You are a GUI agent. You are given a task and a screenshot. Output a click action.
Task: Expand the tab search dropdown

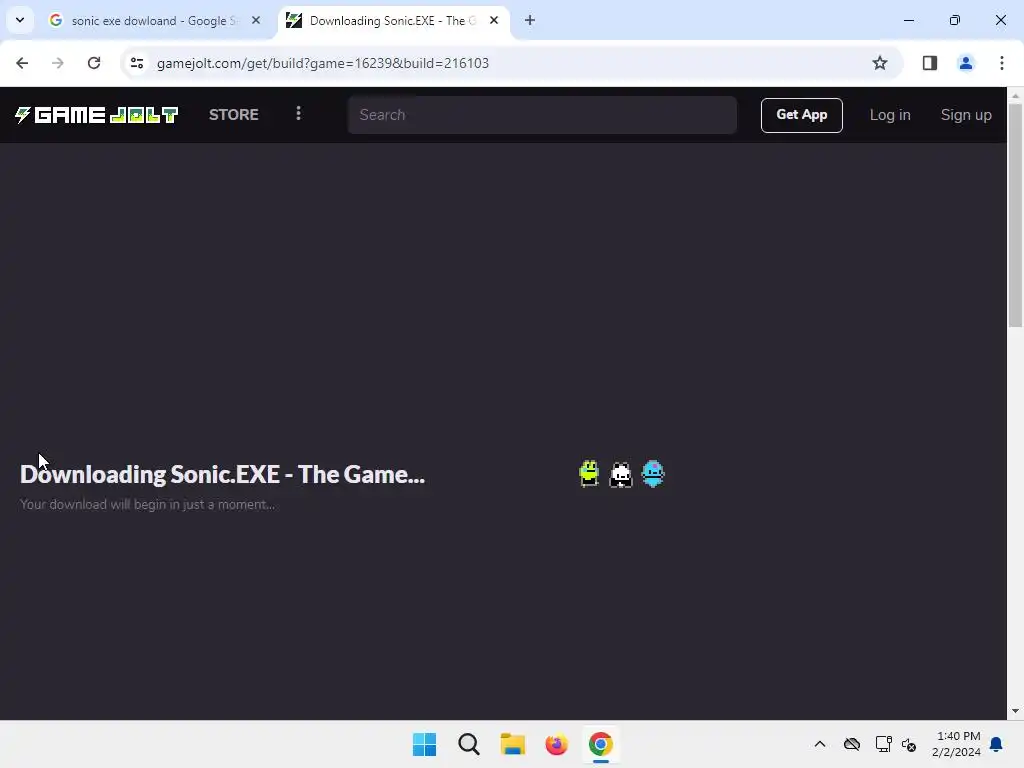coord(20,20)
